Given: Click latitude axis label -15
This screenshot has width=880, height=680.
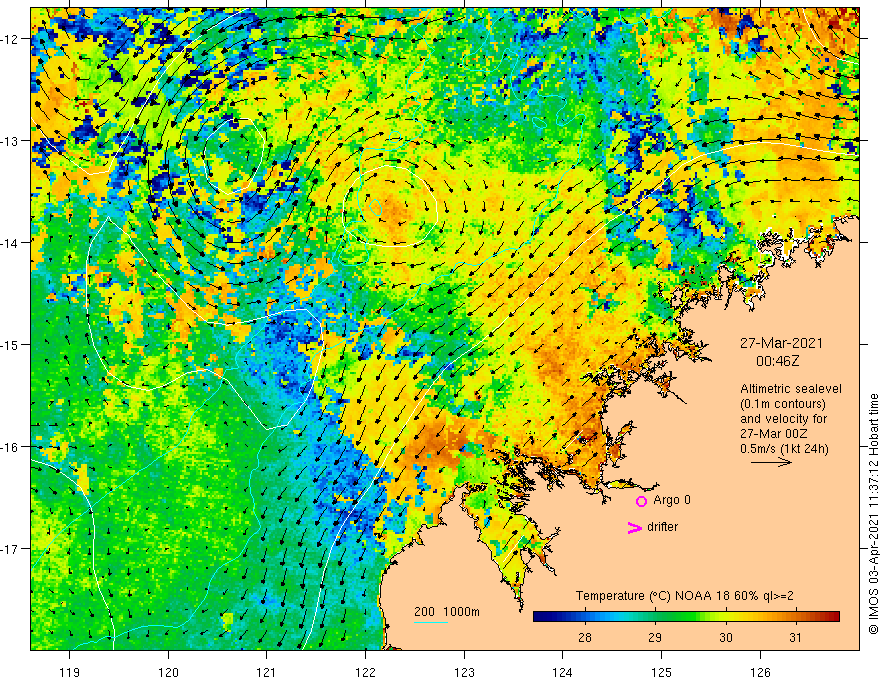Looking at the screenshot, I should click(x=10, y=344).
